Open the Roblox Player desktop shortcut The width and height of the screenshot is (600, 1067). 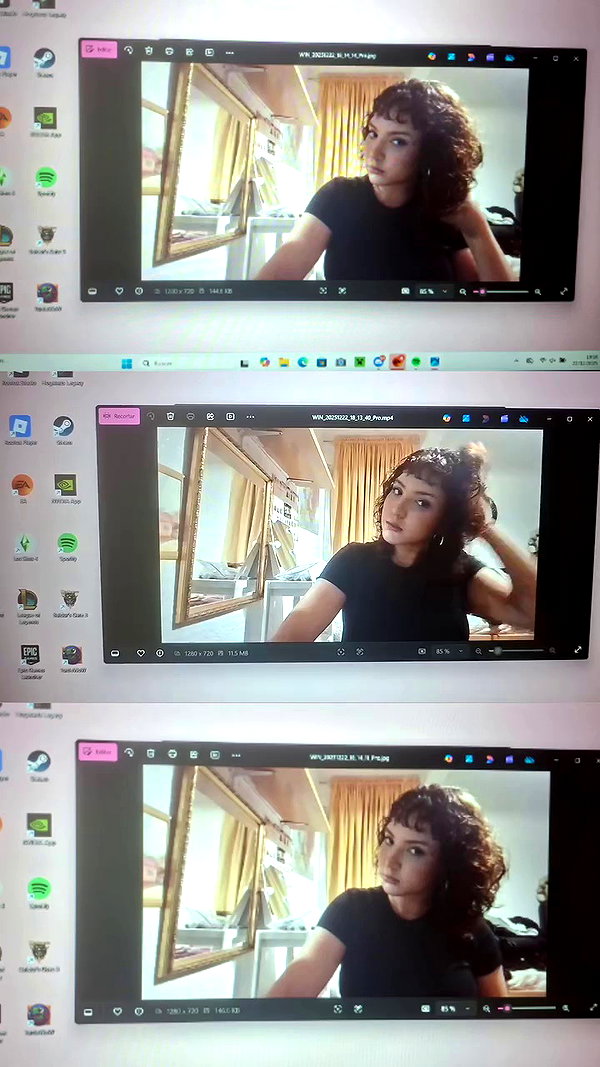click(x=19, y=430)
